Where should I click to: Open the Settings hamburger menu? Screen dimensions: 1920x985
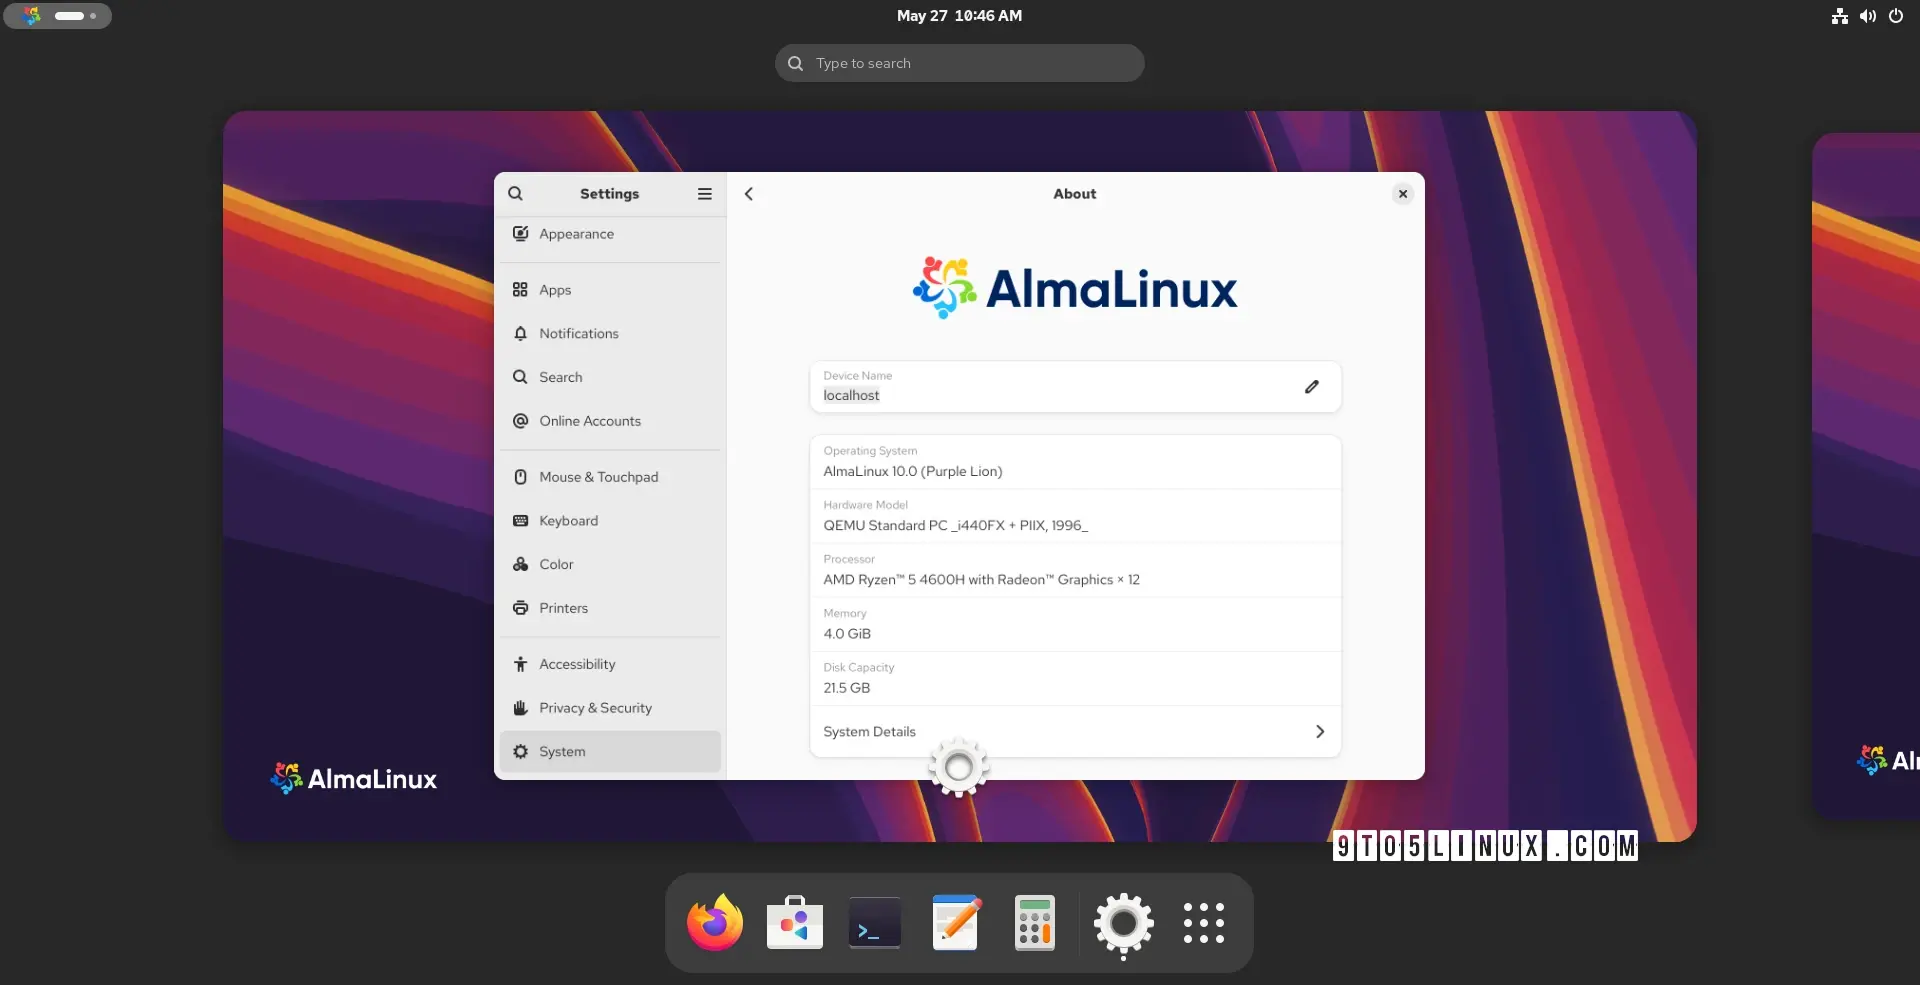pyautogui.click(x=705, y=194)
